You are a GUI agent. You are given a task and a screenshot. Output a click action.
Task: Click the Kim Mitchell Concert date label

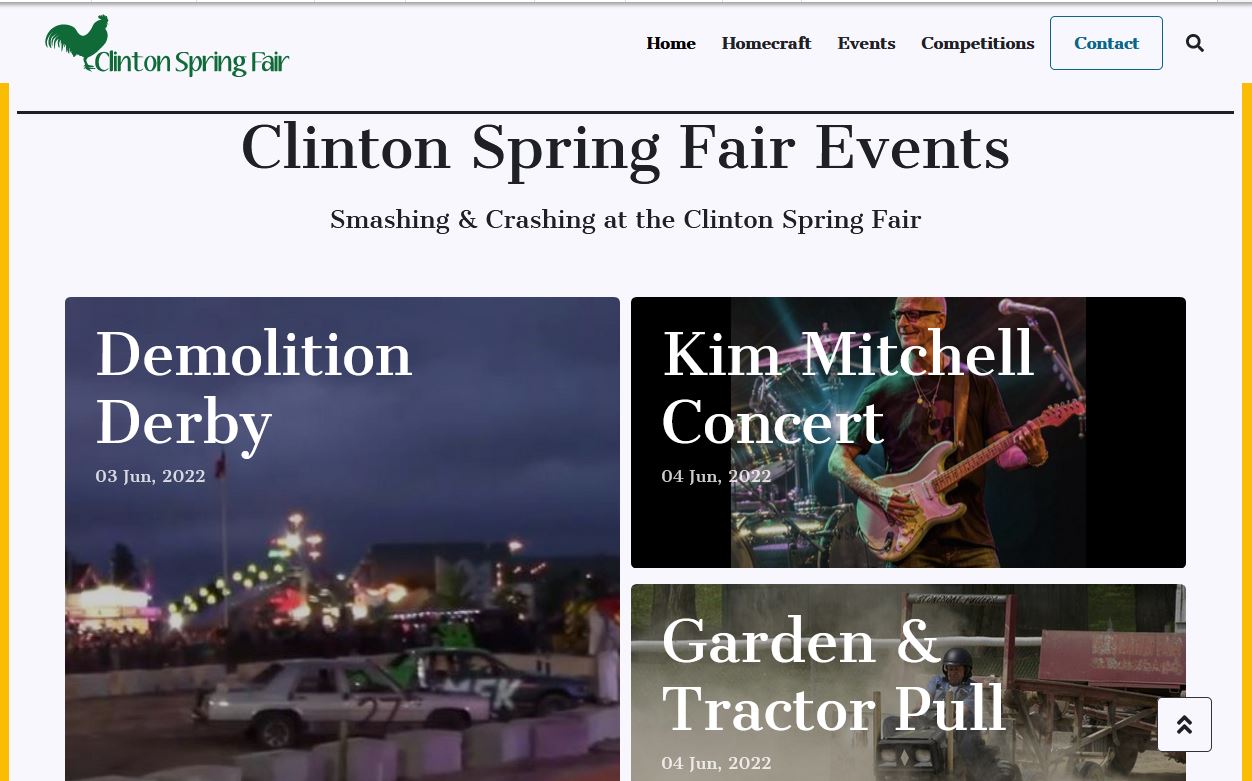pos(716,476)
